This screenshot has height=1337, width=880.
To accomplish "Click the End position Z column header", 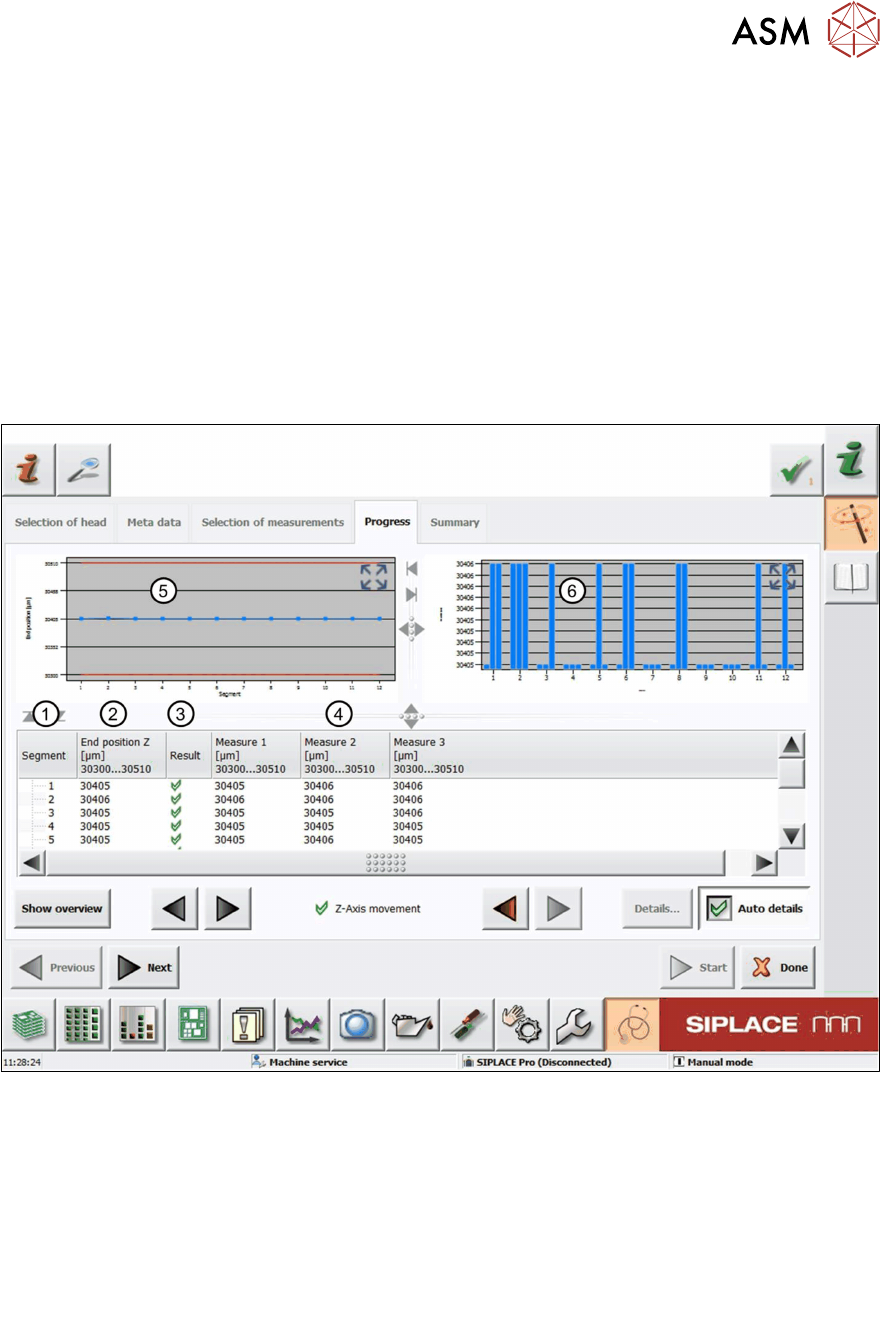I will 121,756.
